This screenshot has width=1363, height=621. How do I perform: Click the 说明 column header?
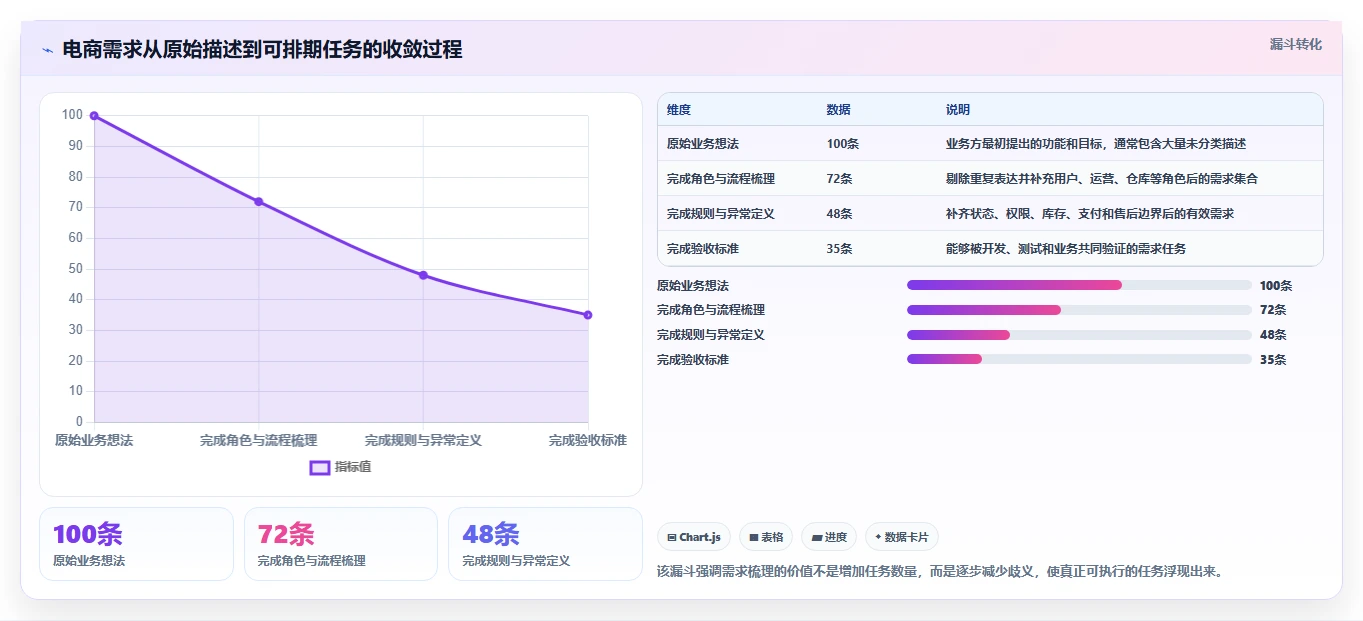click(x=958, y=110)
